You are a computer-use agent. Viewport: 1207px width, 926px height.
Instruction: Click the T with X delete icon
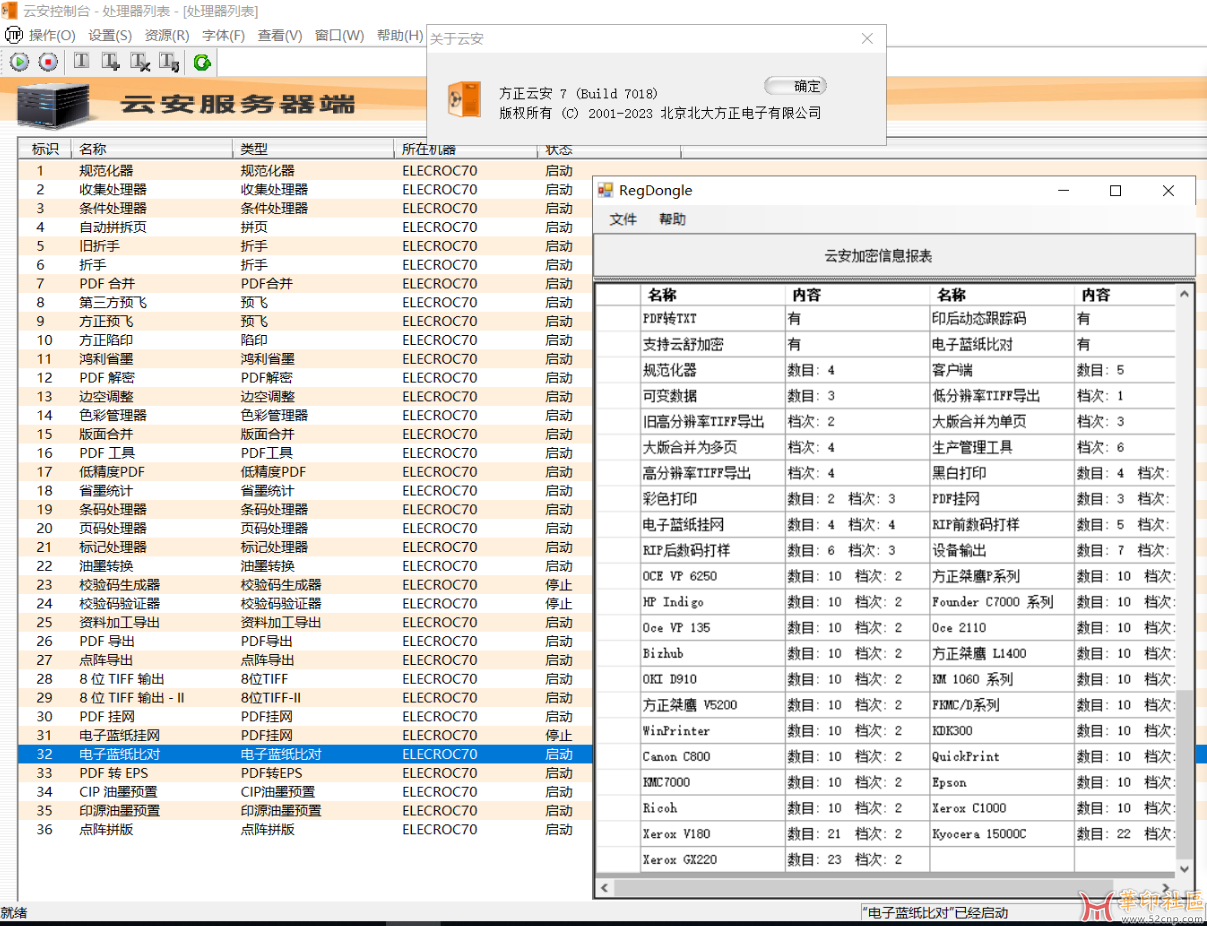(140, 62)
